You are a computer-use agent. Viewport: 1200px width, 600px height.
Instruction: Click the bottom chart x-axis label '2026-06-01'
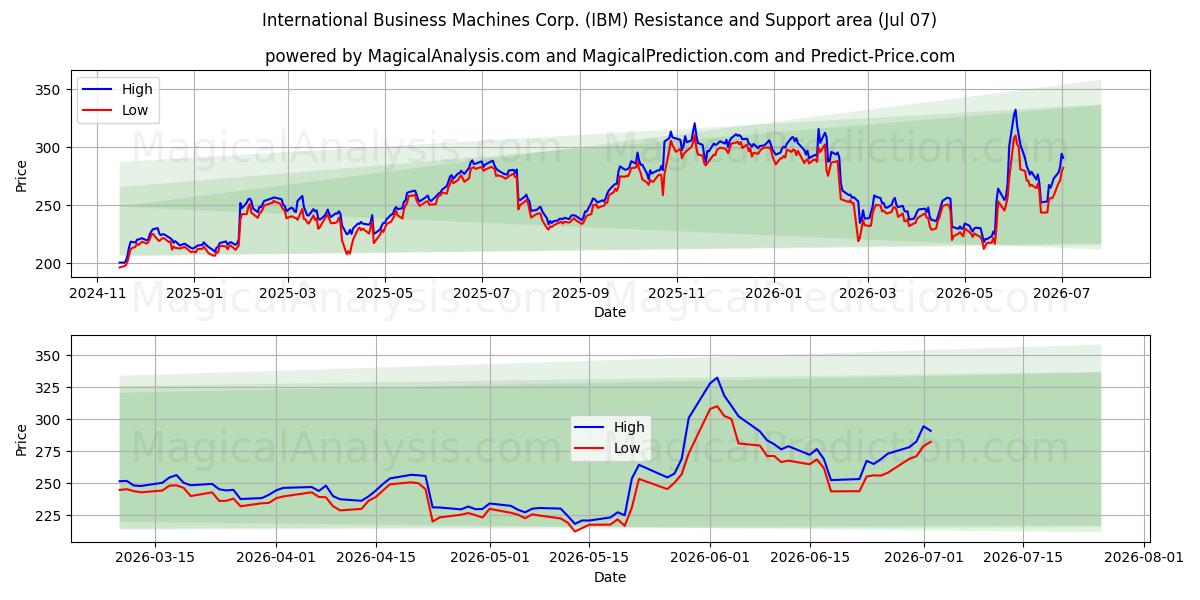710,559
